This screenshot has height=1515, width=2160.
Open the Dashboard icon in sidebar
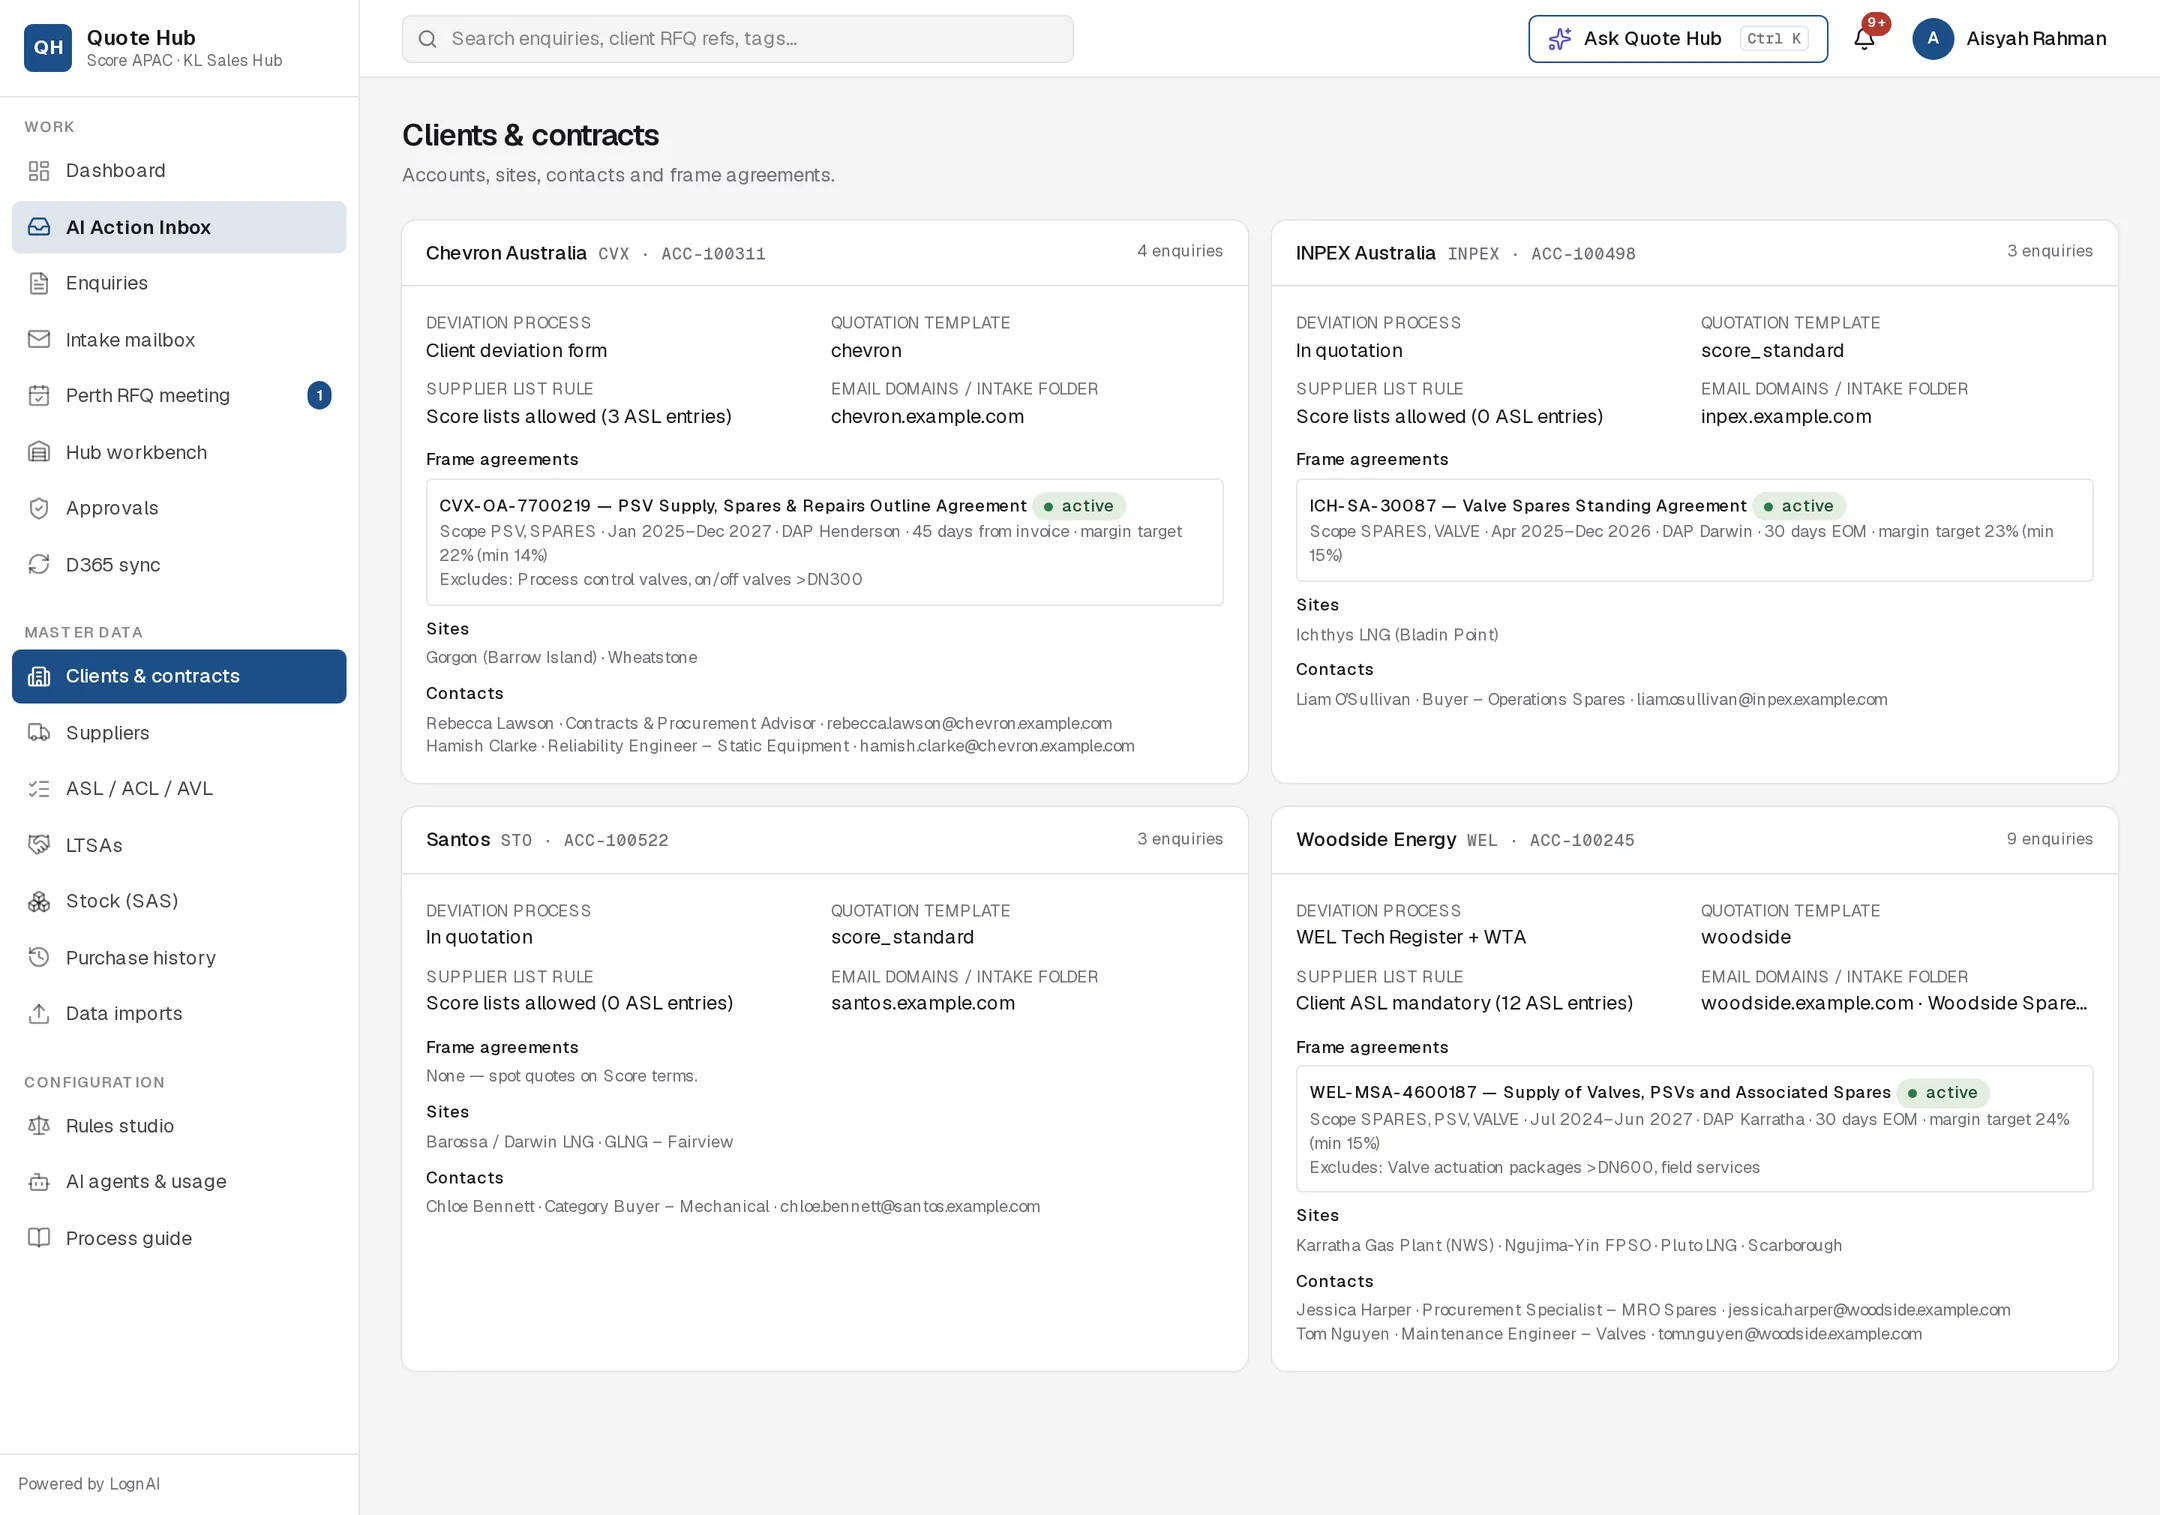(39, 171)
